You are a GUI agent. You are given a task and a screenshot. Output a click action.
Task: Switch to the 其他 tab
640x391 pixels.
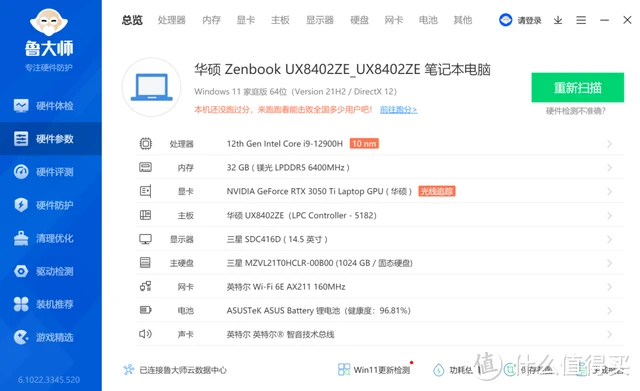click(x=463, y=20)
